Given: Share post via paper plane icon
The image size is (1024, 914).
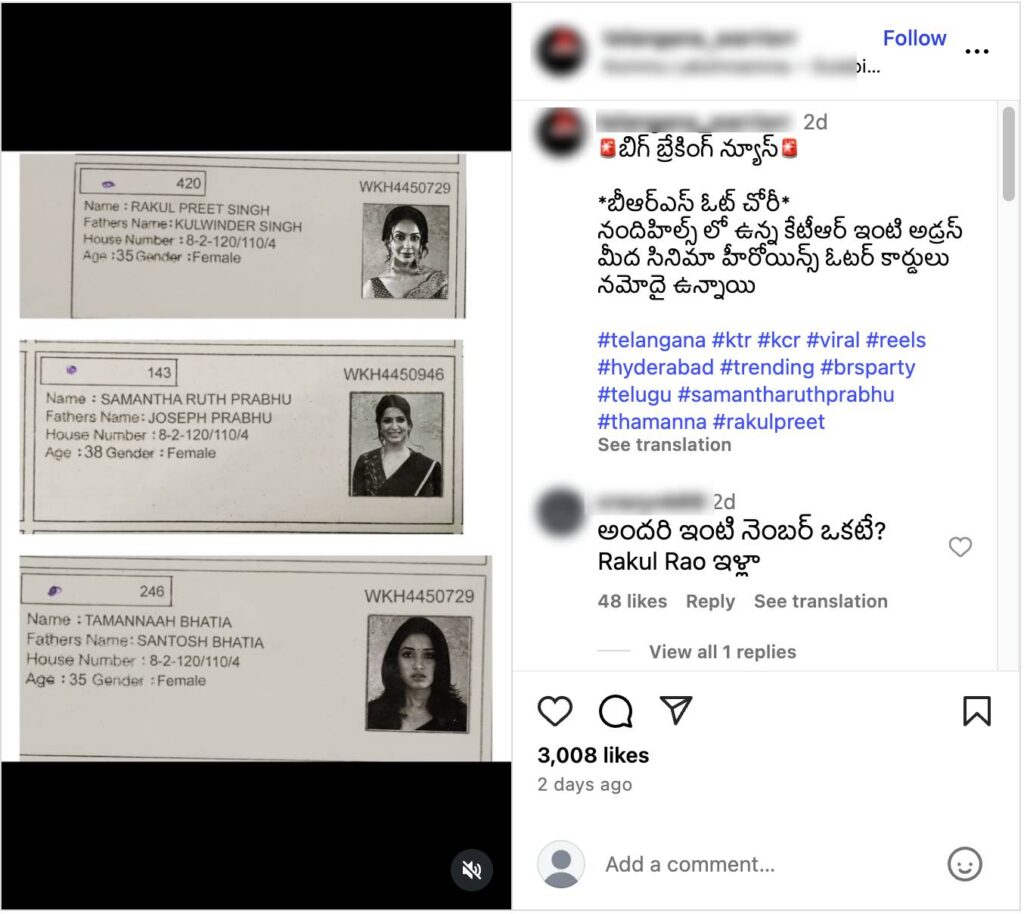Looking at the screenshot, I should pyautogui.click(x=676, y=710).
